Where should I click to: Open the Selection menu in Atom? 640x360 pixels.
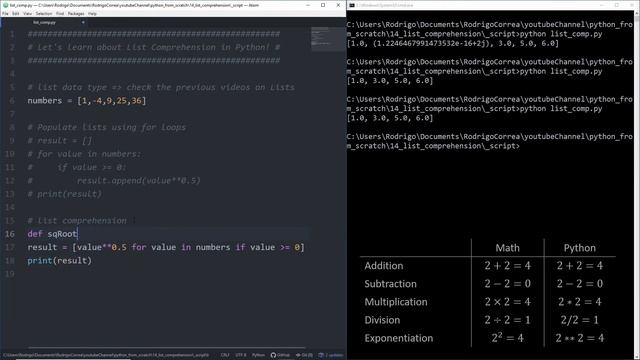[x=44, y=13]
